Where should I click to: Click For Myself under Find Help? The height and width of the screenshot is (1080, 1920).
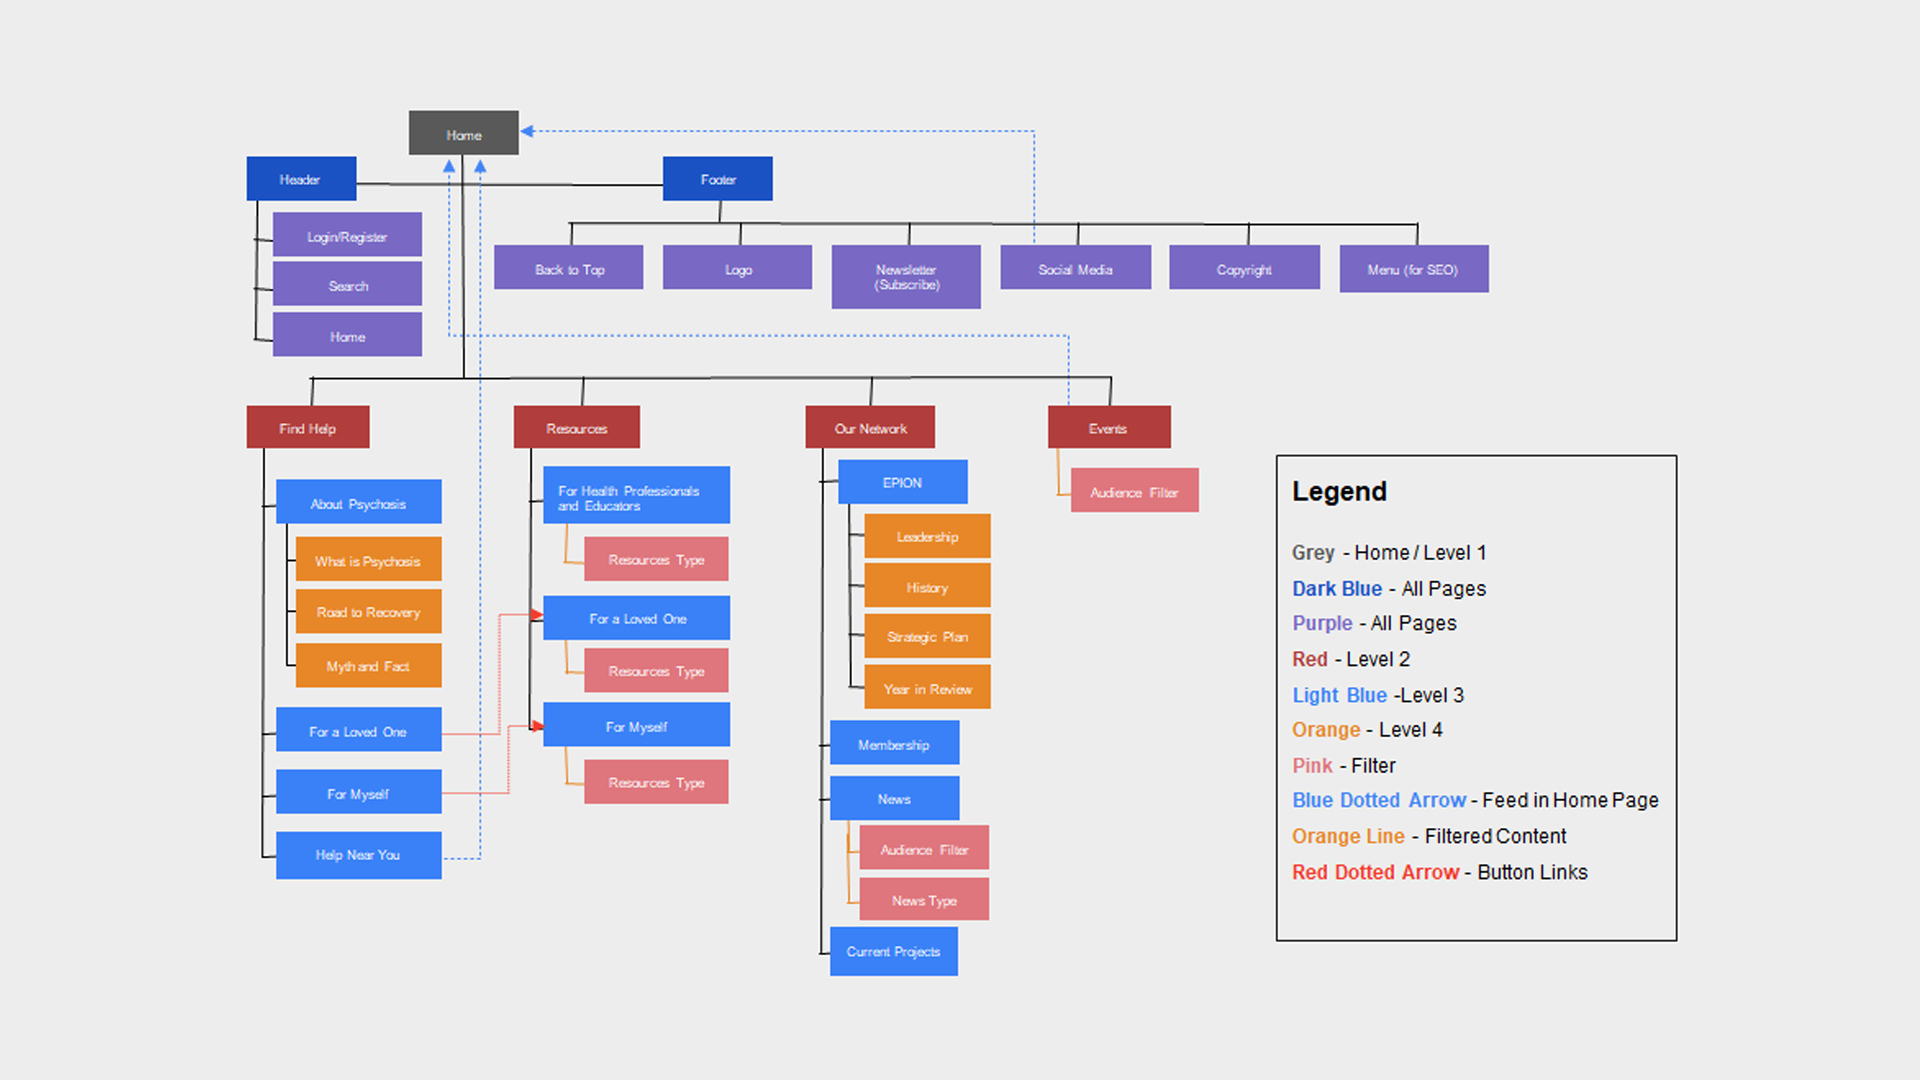pos(358,792)
